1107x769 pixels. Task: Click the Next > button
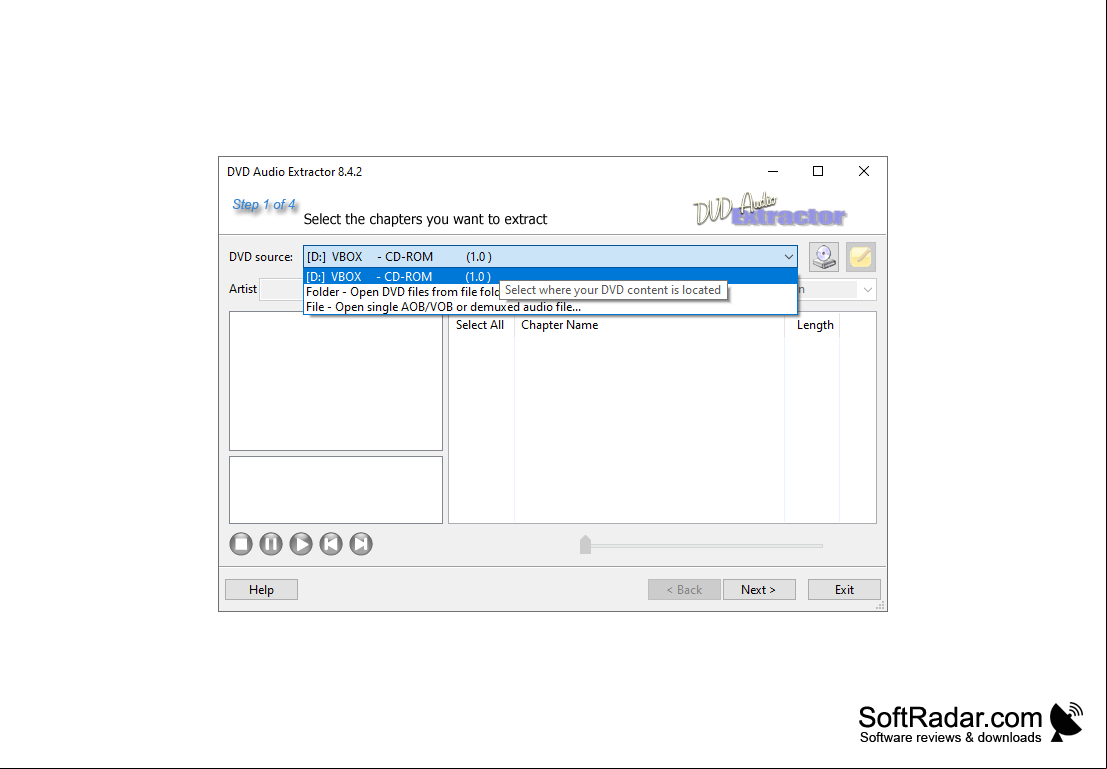(x=759, y=590)
